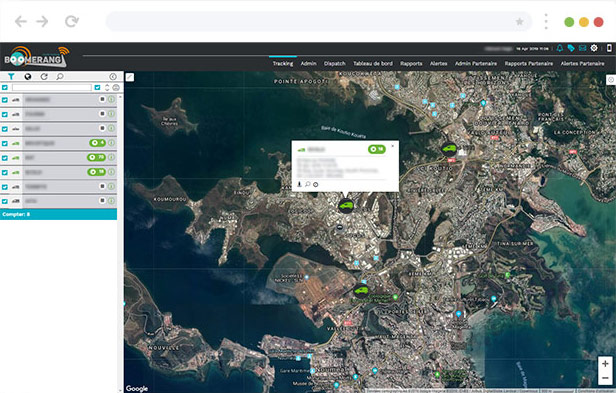Click the driver face icon beside search field
The height and width of the screenshot is (393, 616).
[116, 87]
